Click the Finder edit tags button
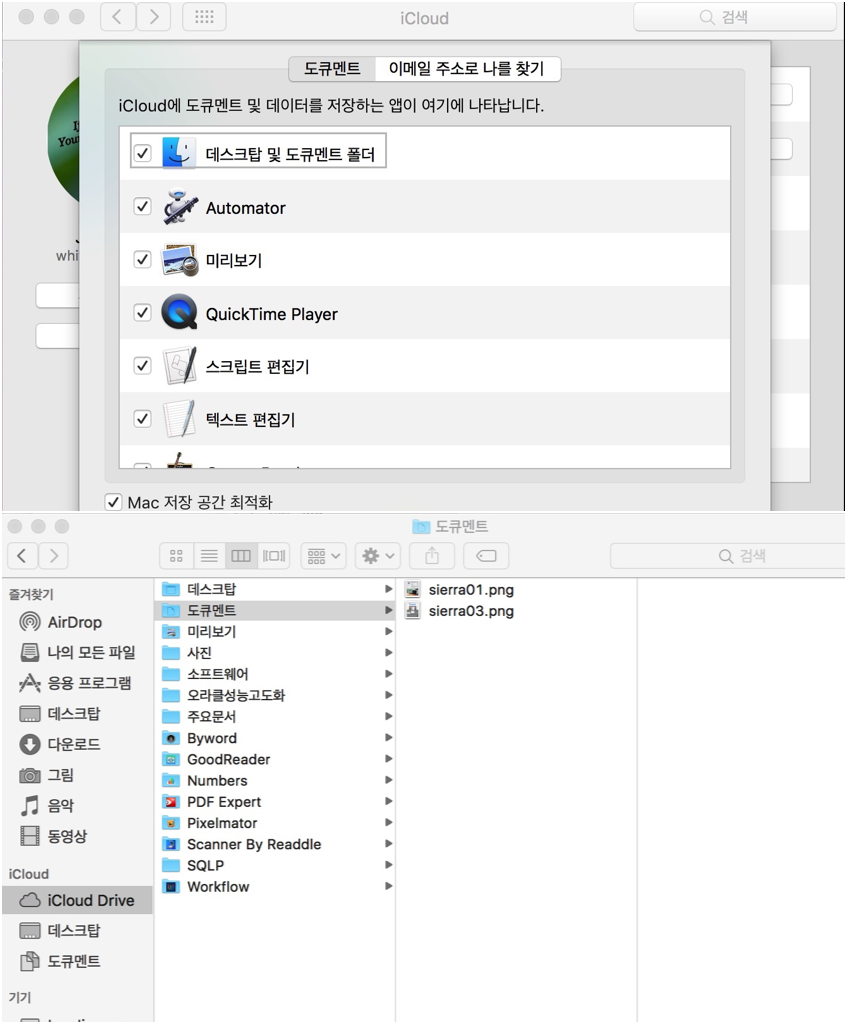847x1024 pixels. point(487,556)
